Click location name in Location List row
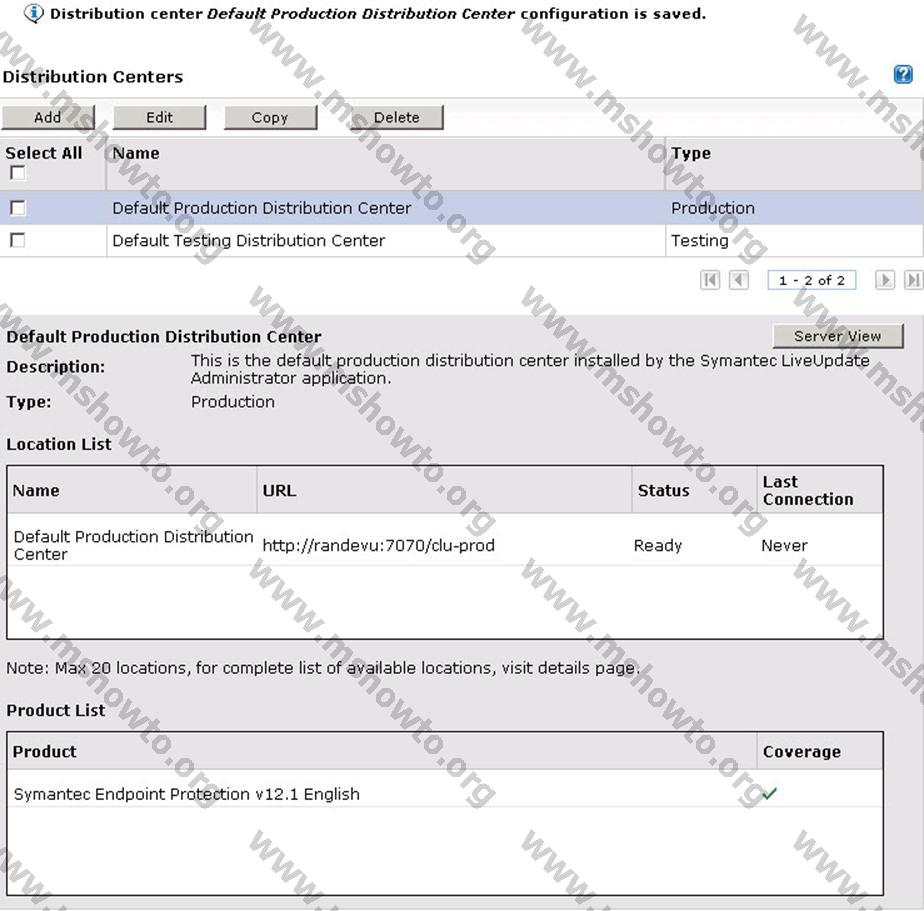 133,545
